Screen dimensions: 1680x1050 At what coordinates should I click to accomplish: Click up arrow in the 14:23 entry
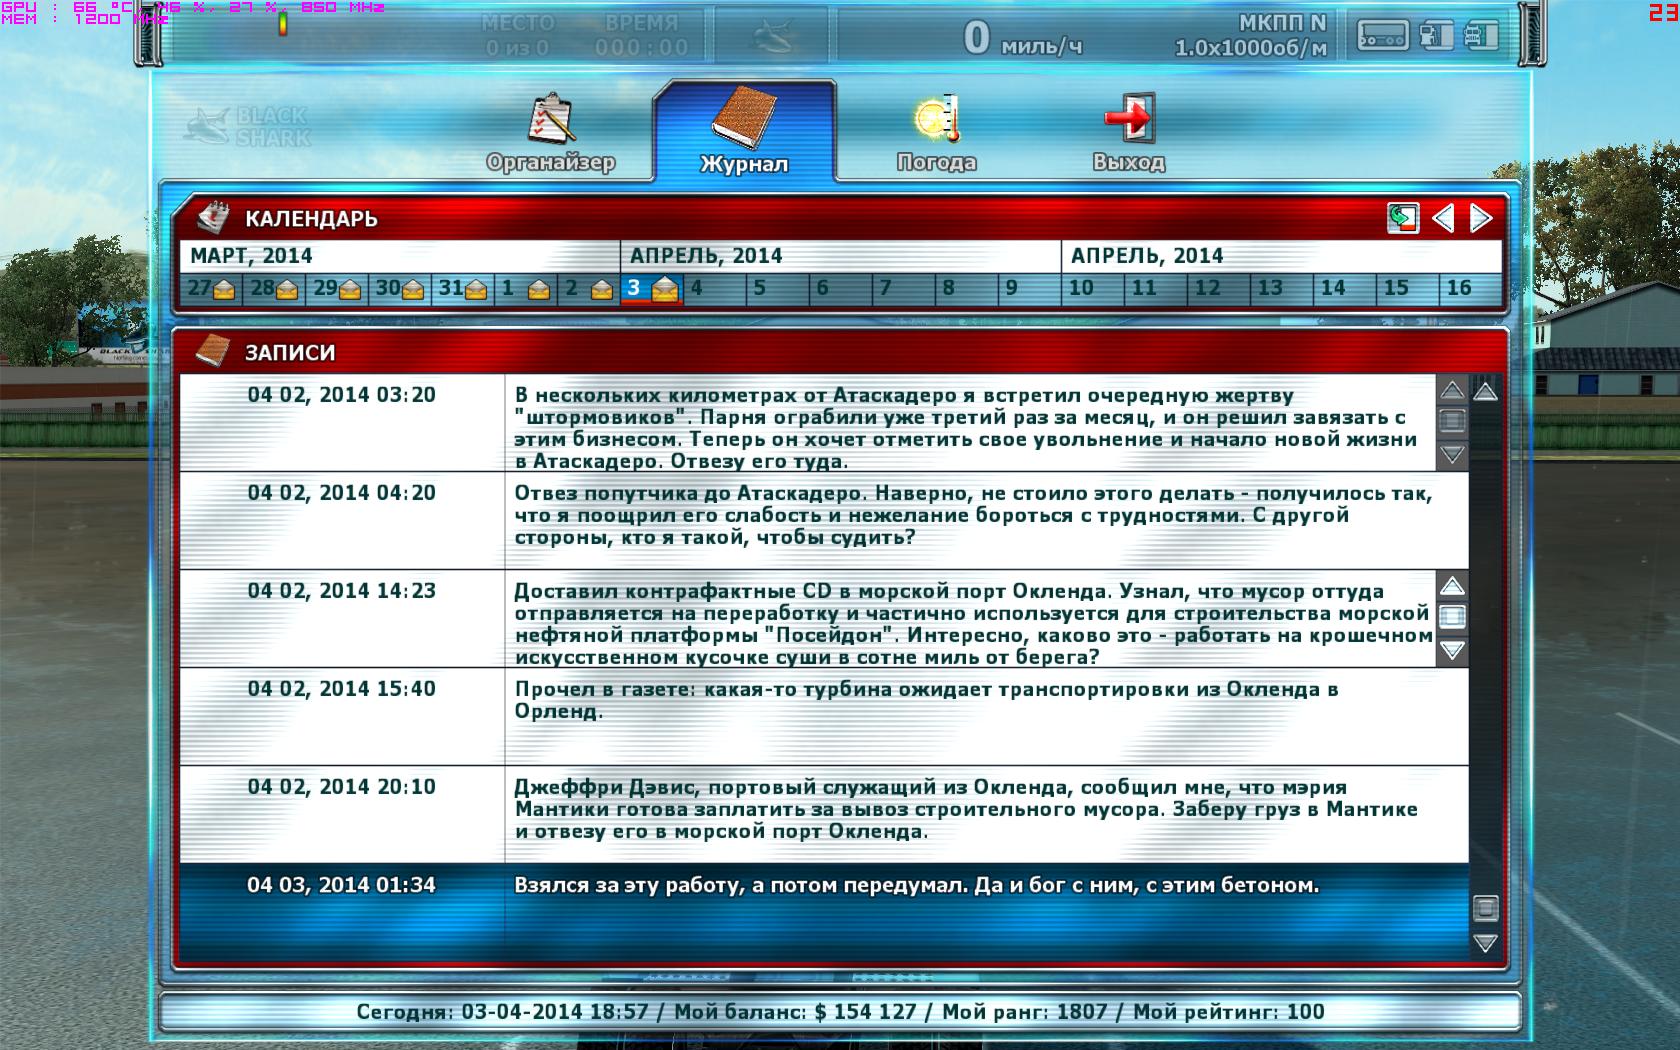1452,585
